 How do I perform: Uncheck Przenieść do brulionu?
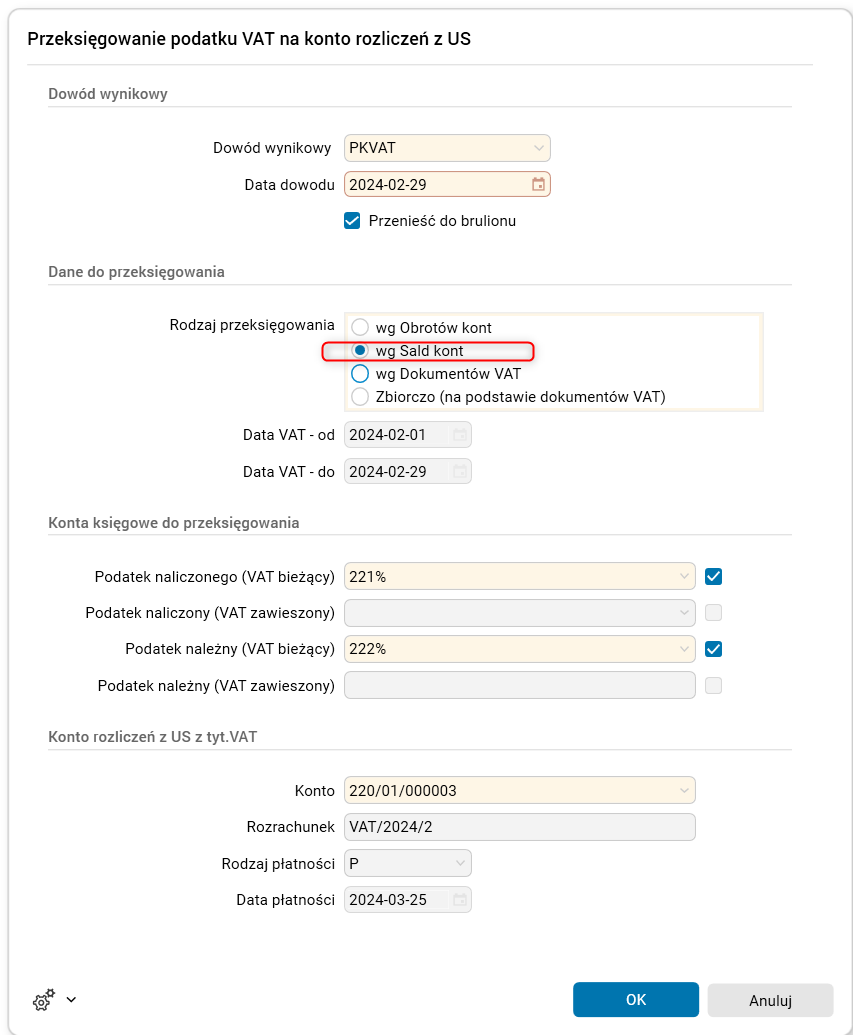pos(352,222)
